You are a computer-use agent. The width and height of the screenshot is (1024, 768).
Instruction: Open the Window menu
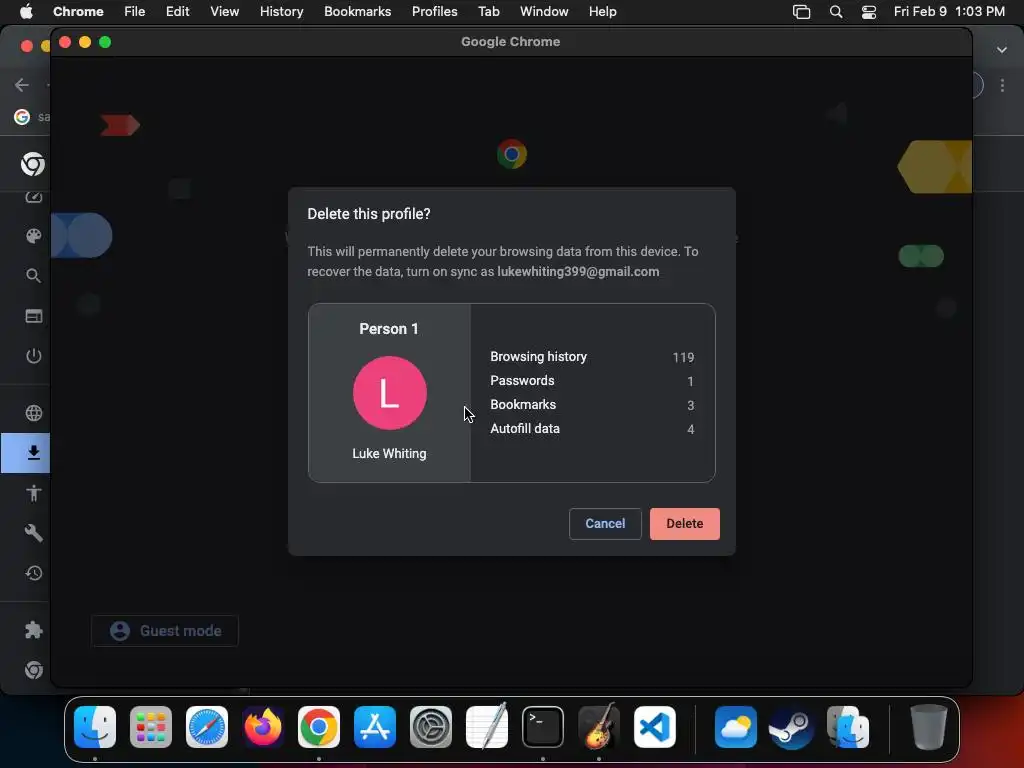point(544,12)
